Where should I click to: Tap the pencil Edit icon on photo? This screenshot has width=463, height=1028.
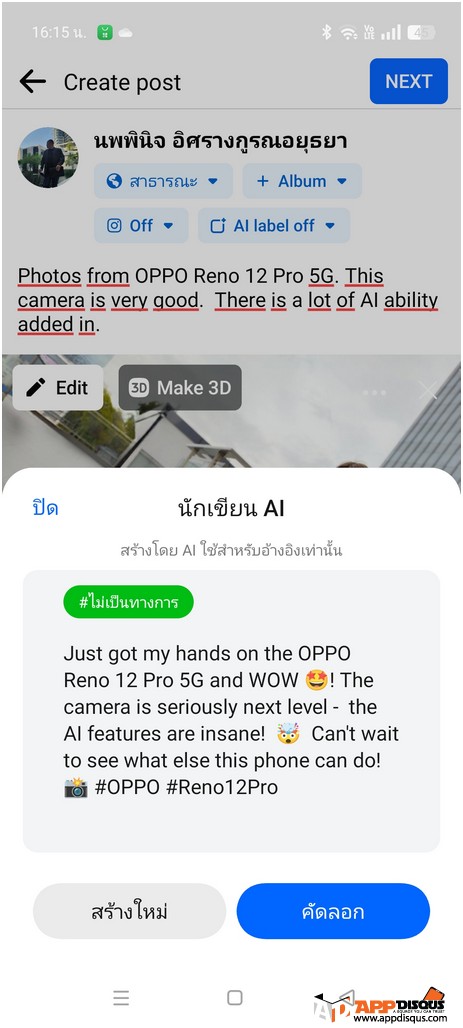35,388
